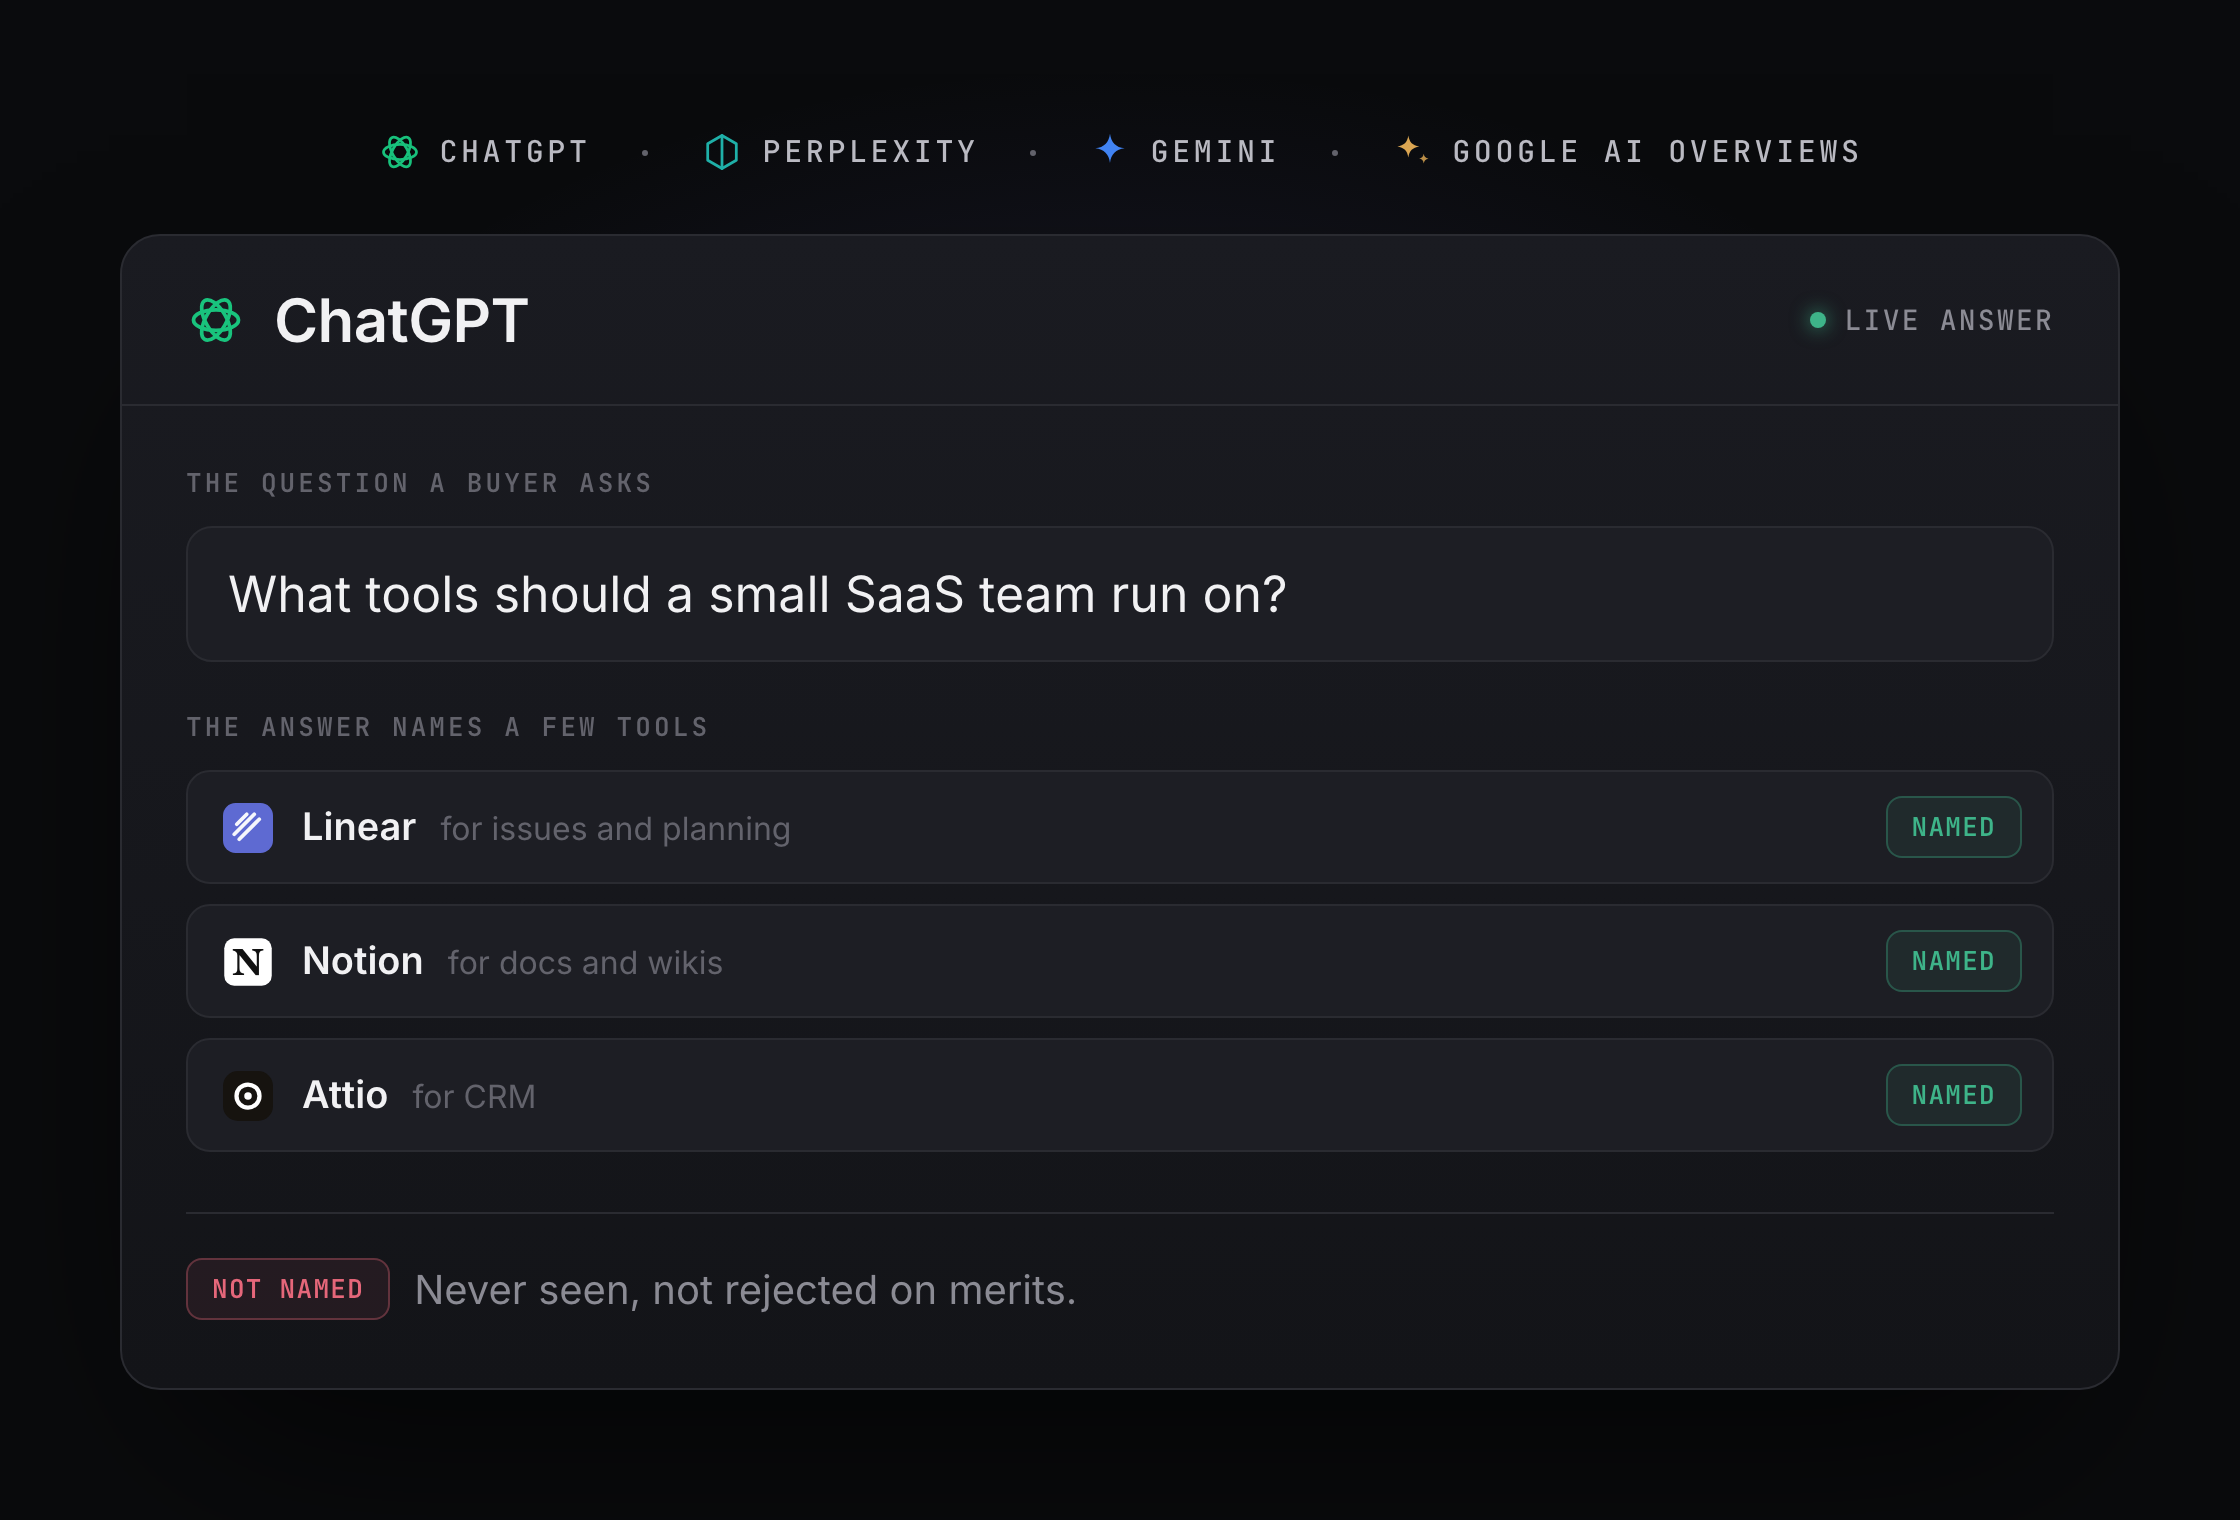The height and width of the screenshot is (1520, 2240).
Task: Click the Attio app icon
Action: 248,1095
